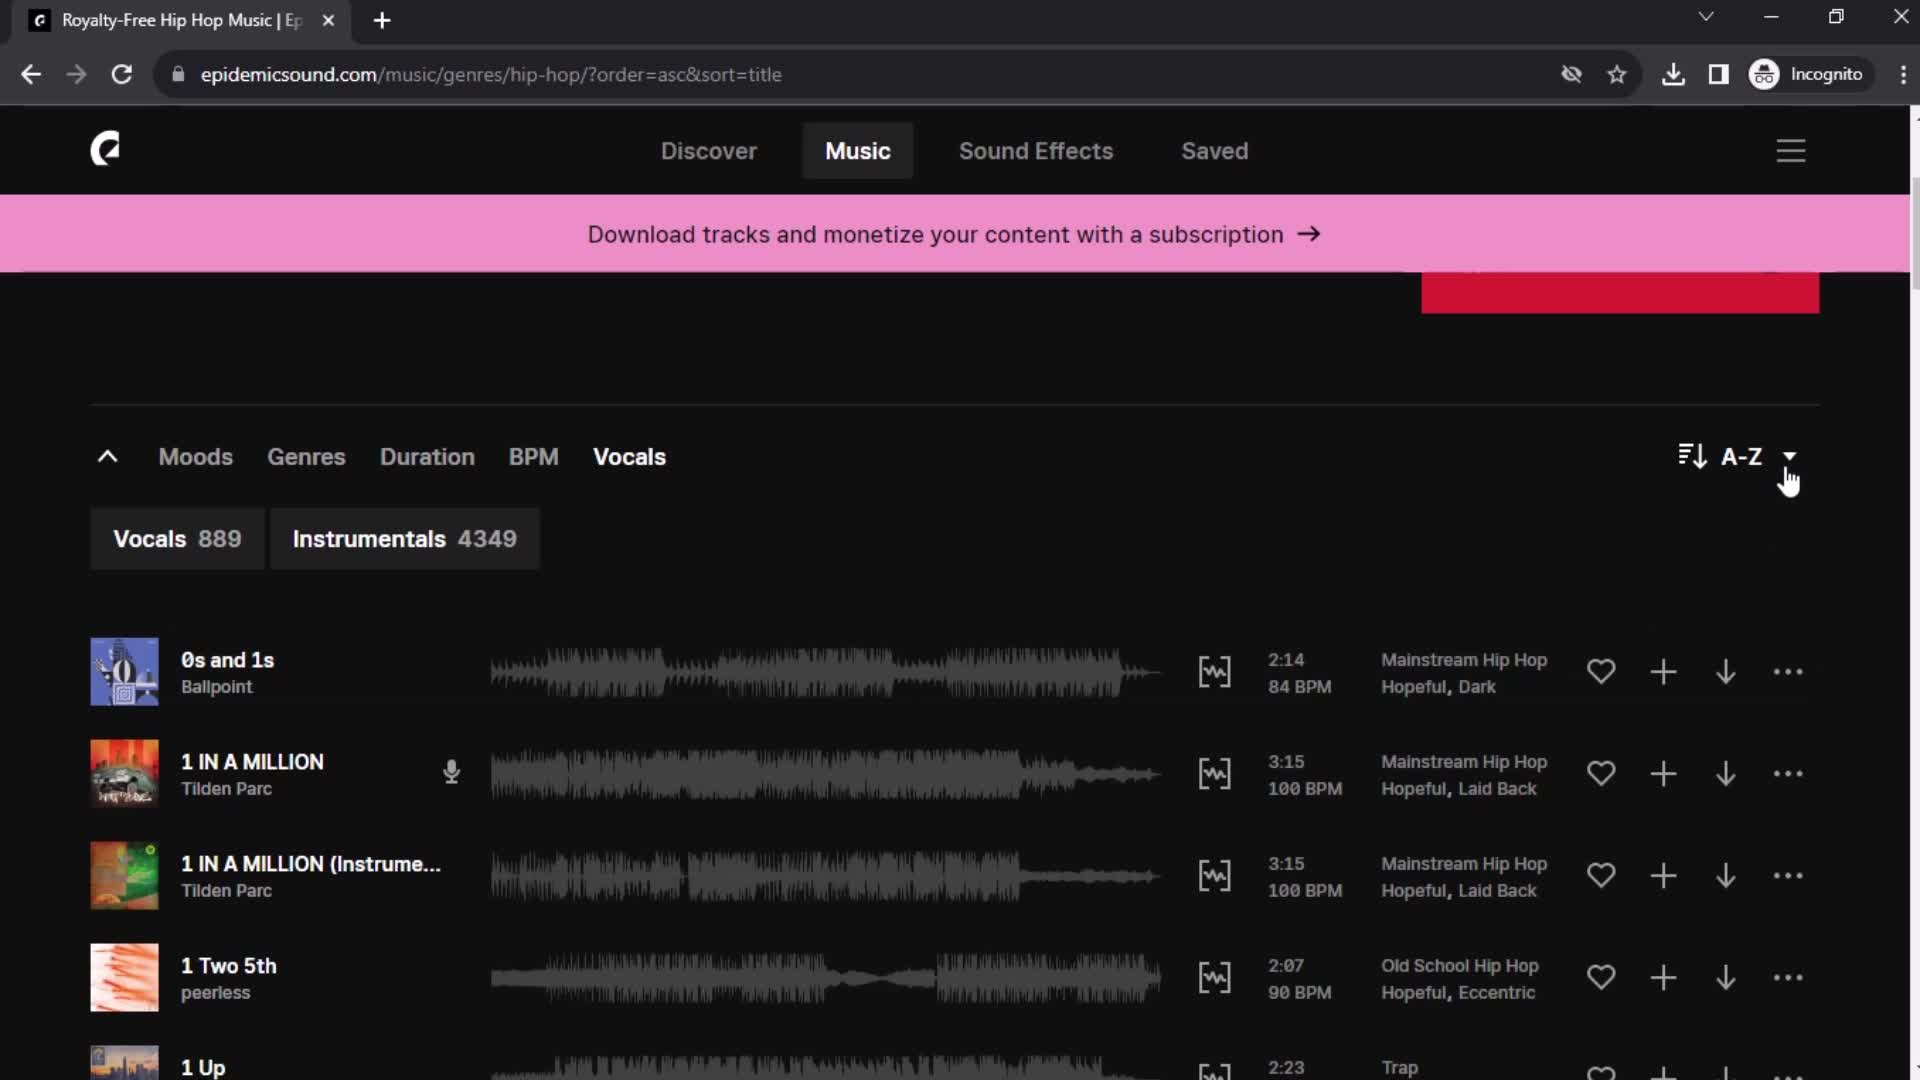Seek in 0s and 1s waveform
This screenshot has width=1920, height=1080.
(826, 672)
